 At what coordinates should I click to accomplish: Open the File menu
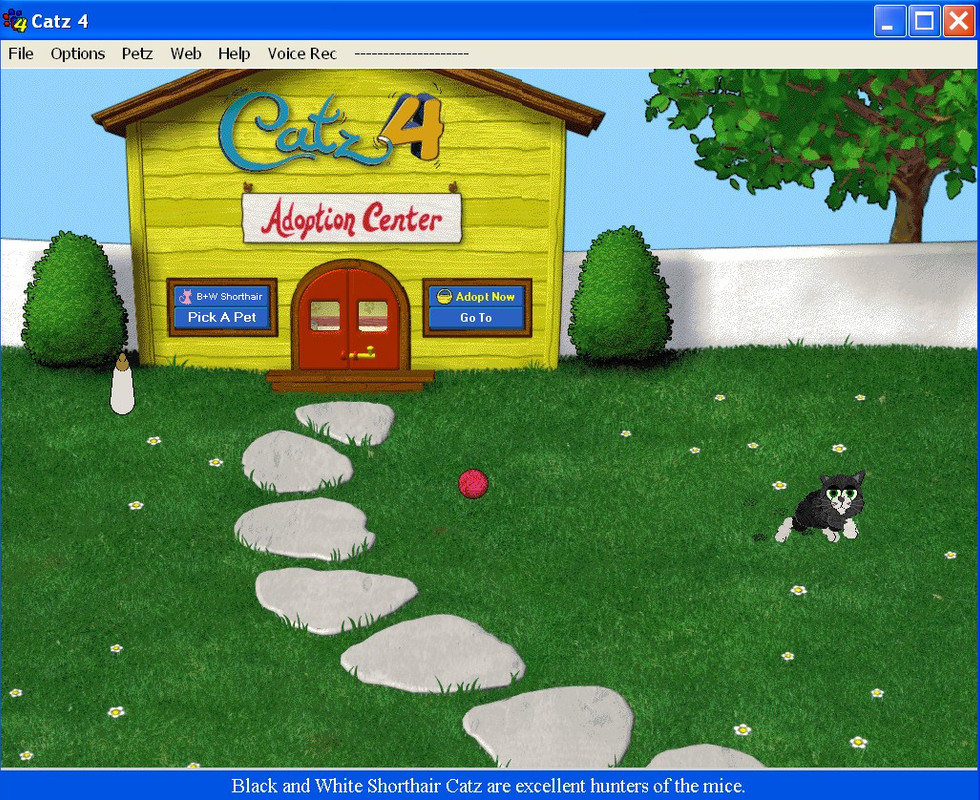coord(21,54)
